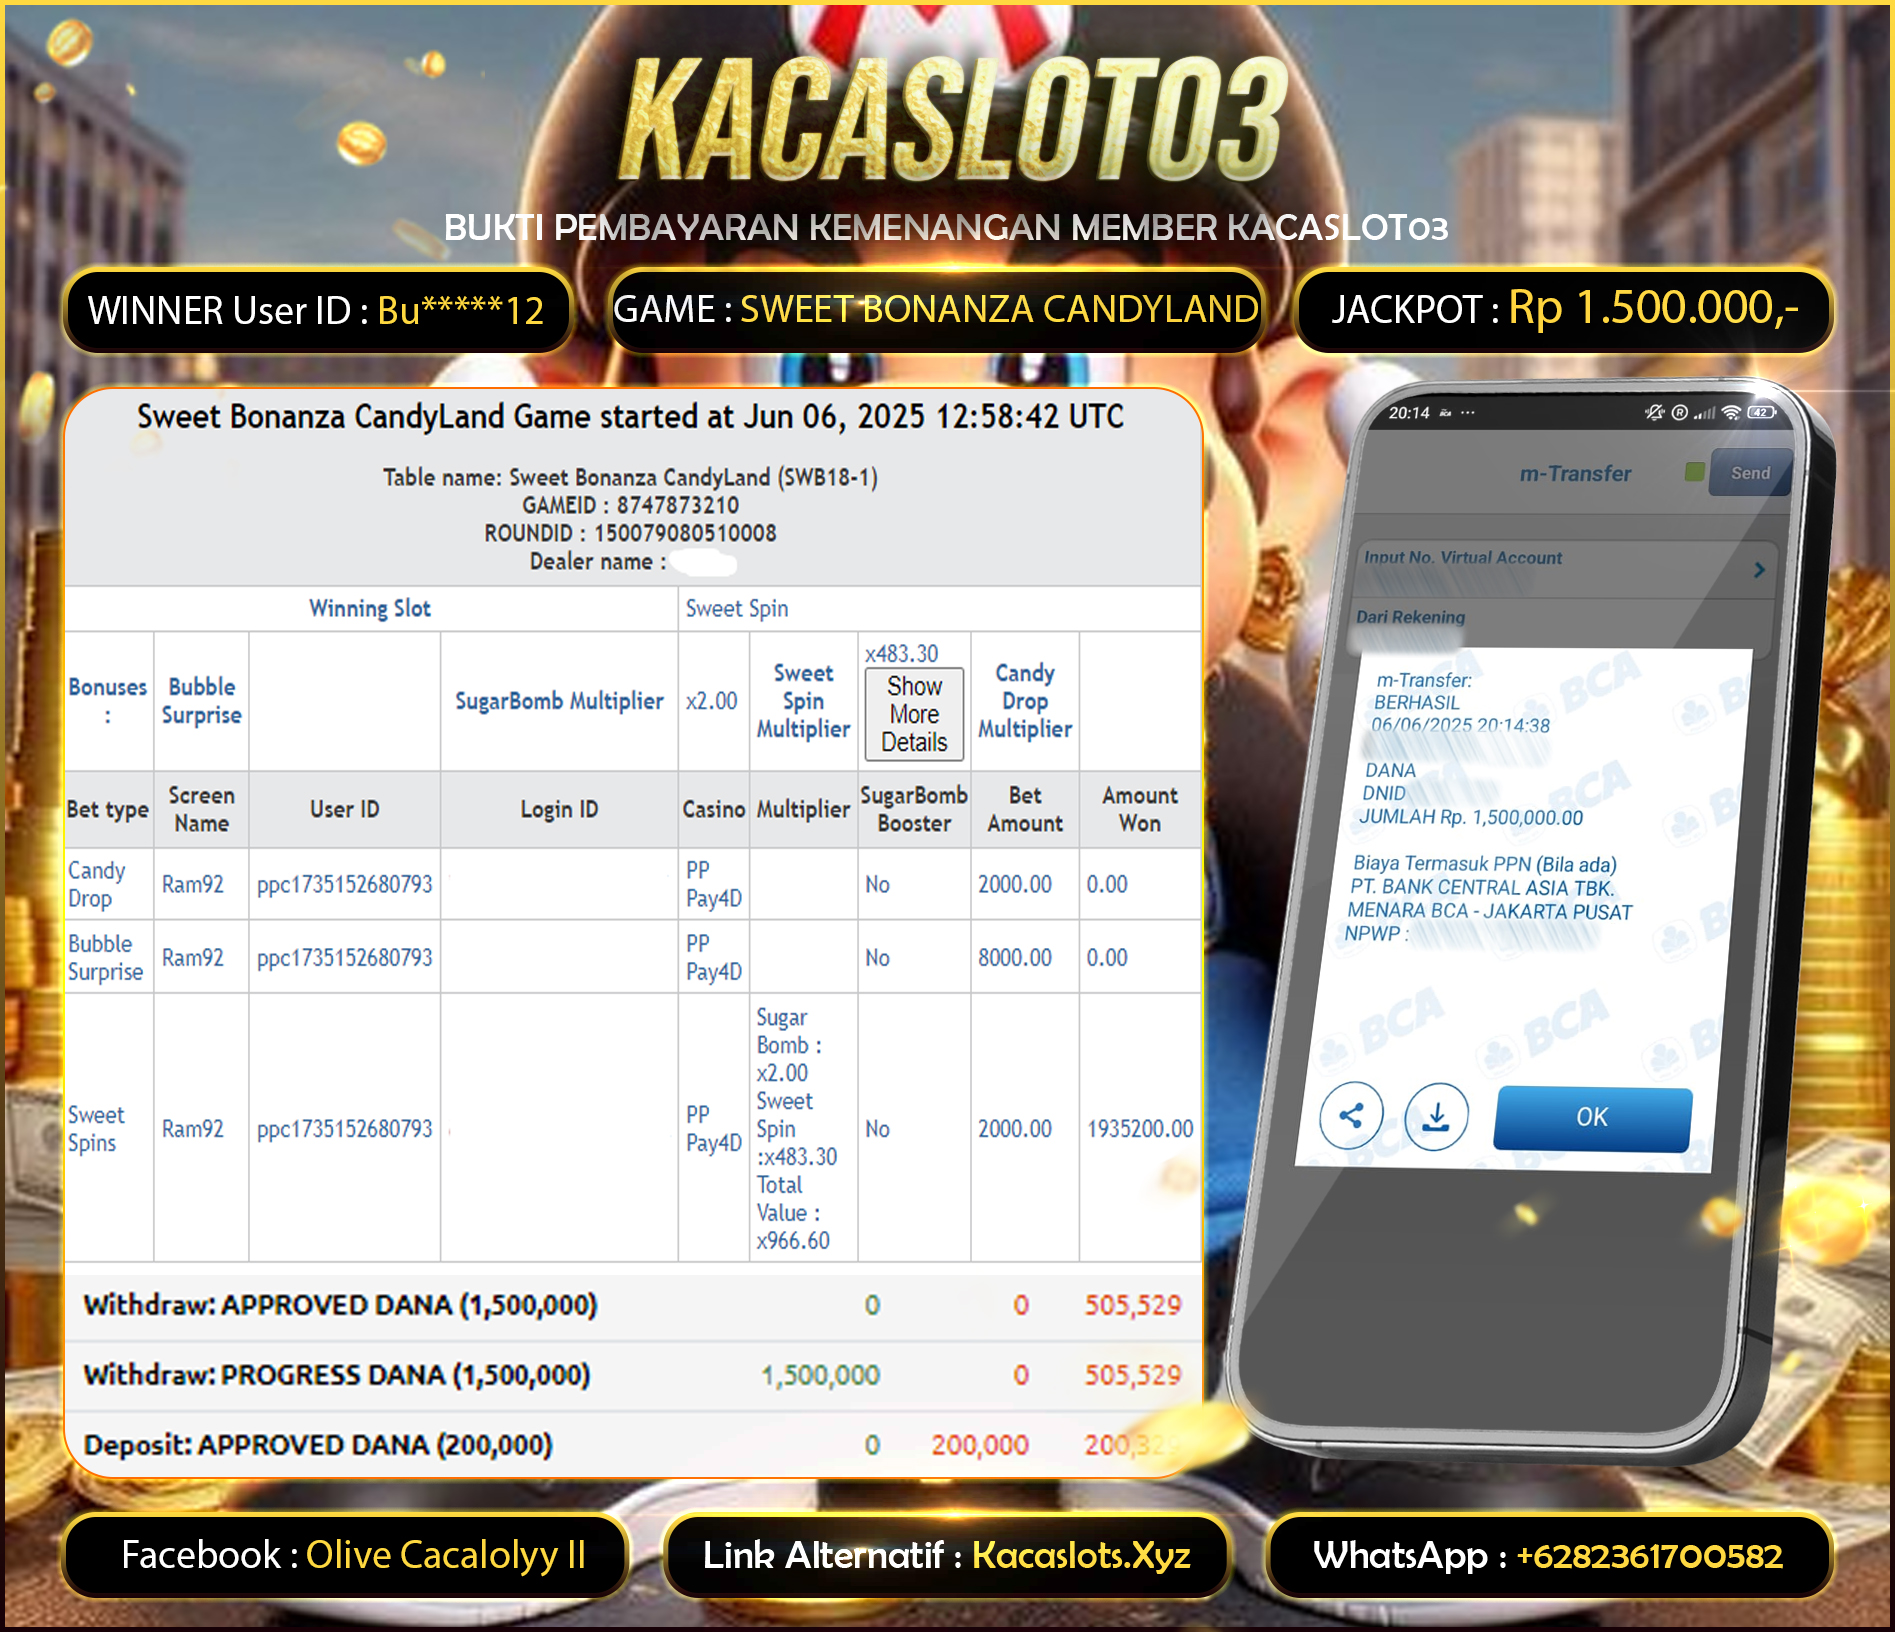Click the Bet type column header
The image size is (1895, 1632).
coord(108,809)
